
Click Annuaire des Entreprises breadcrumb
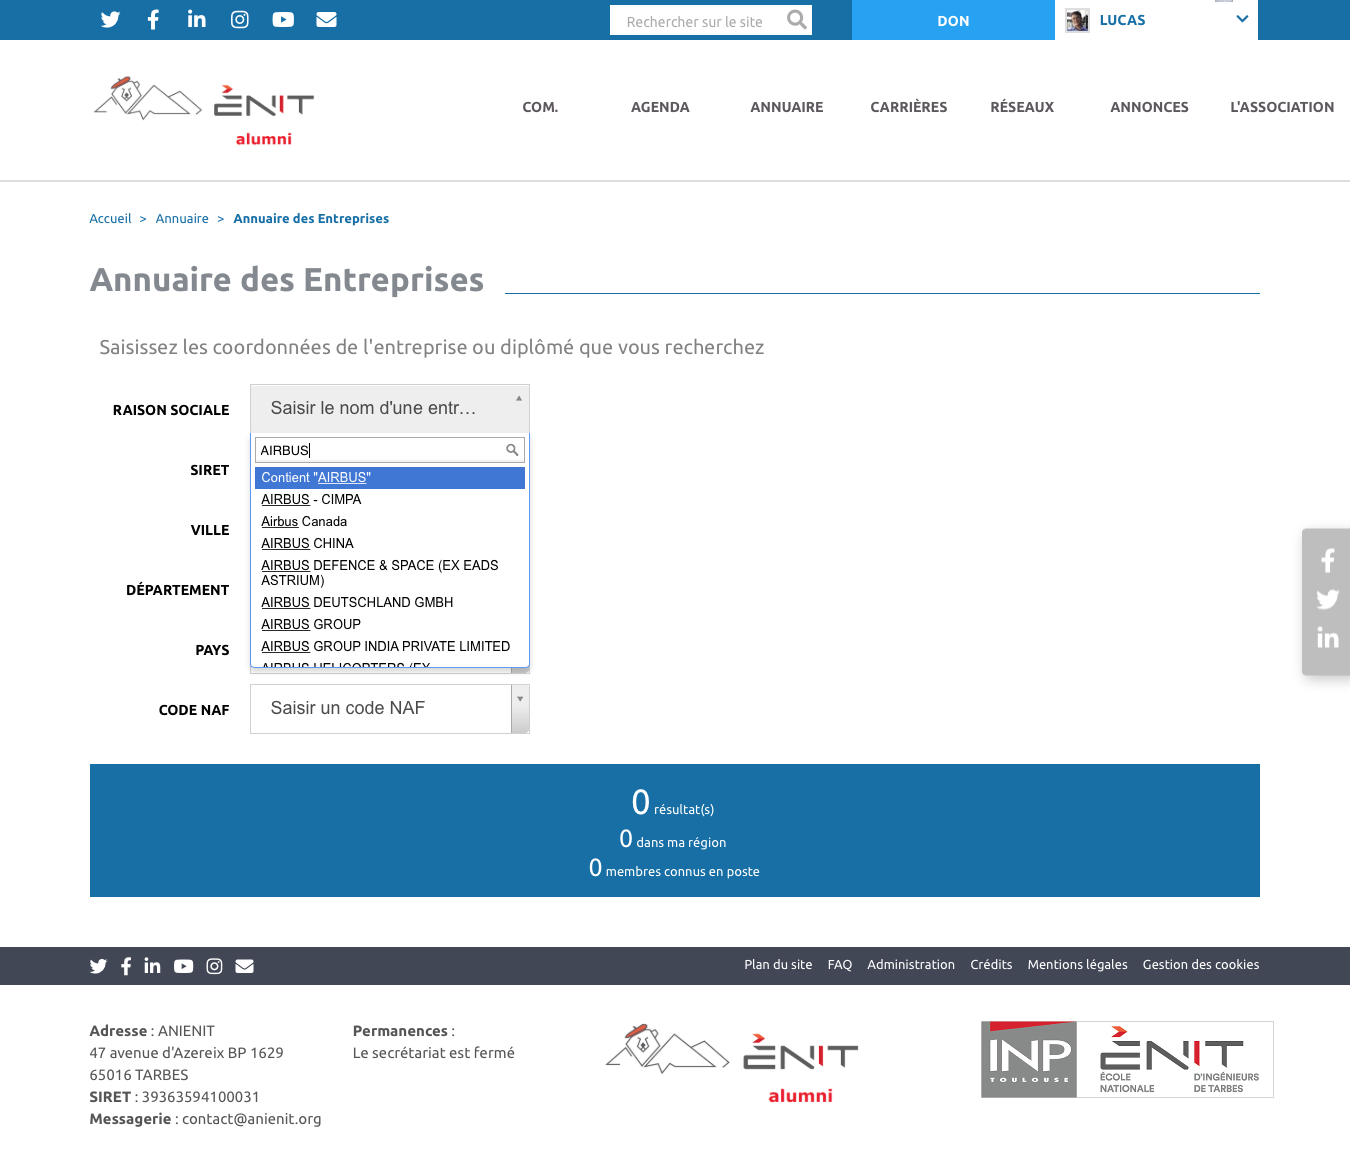coord(311,219)
